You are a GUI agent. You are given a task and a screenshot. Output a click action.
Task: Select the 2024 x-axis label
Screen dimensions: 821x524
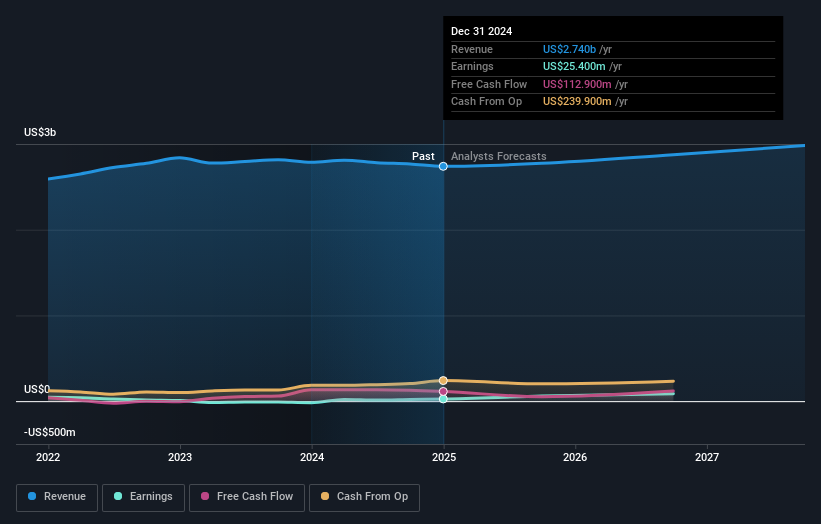312,458
